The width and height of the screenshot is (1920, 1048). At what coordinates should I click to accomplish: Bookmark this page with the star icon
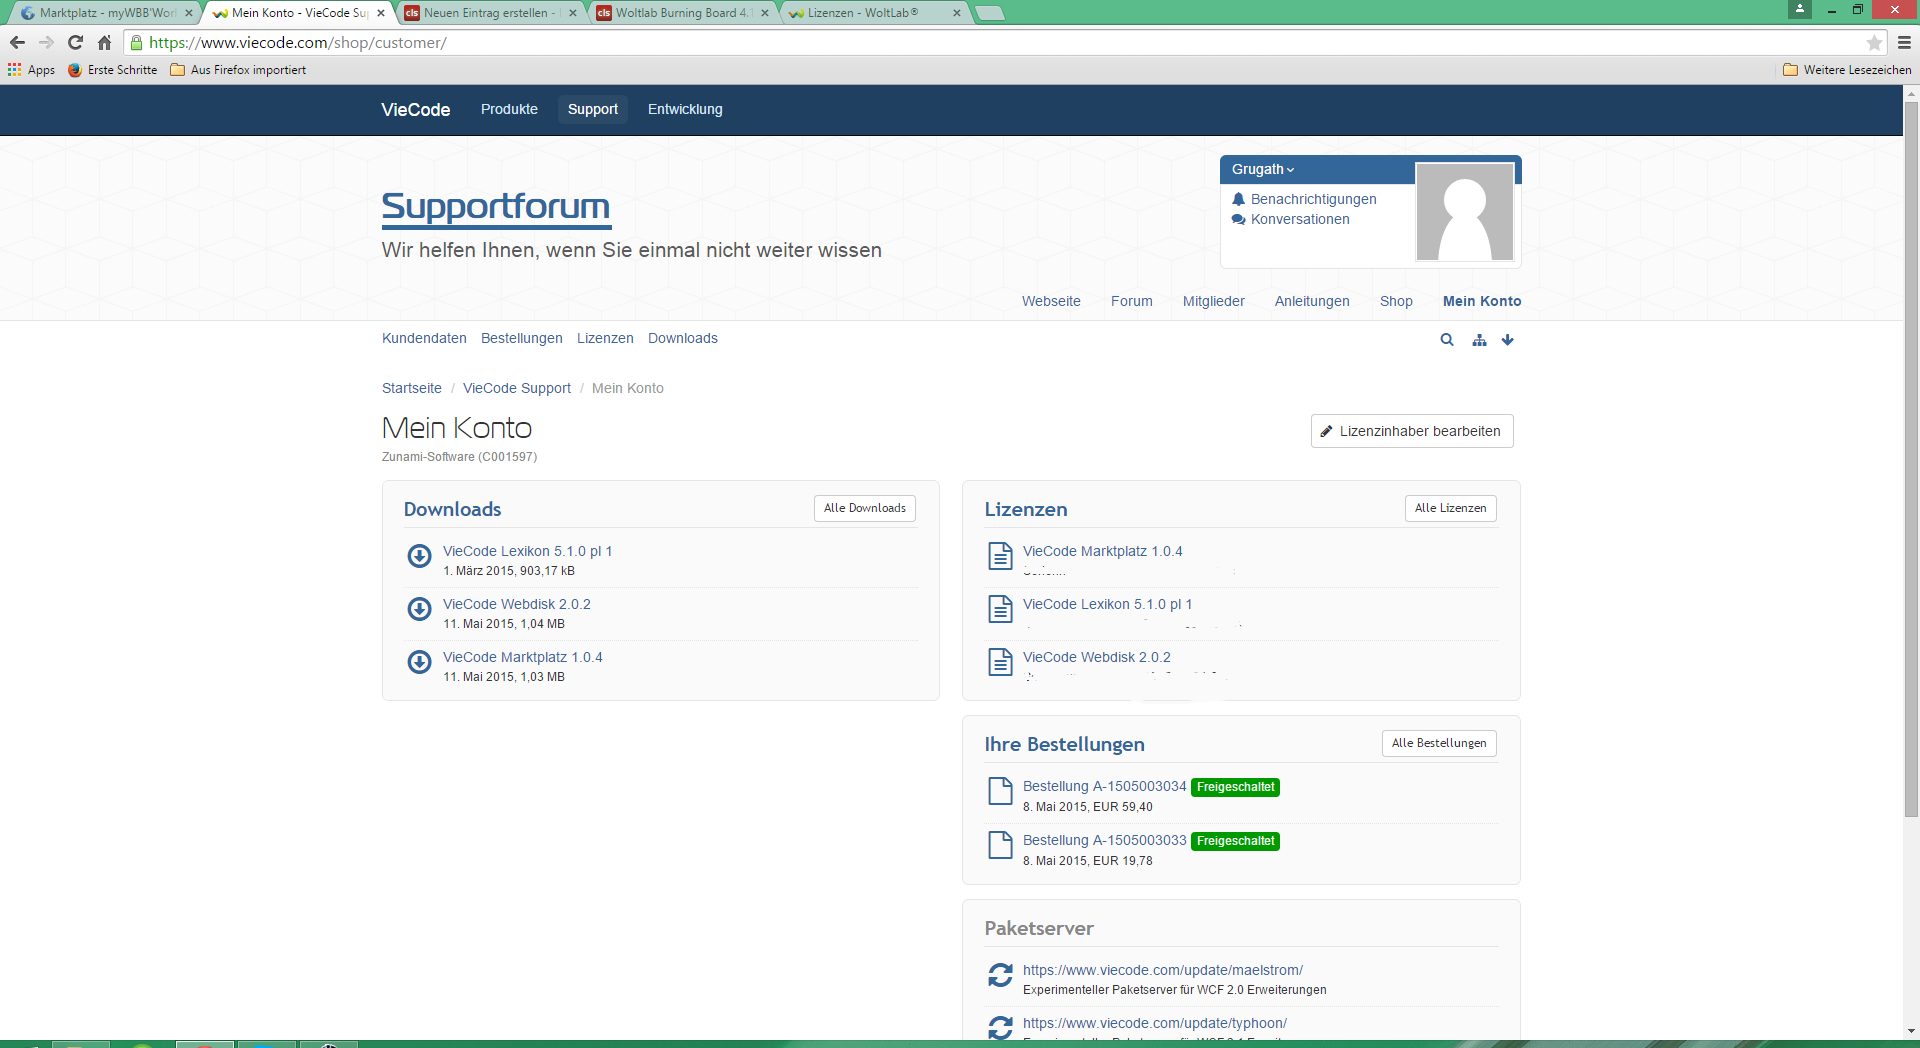pyautogui.click(x=1874, y=43)
